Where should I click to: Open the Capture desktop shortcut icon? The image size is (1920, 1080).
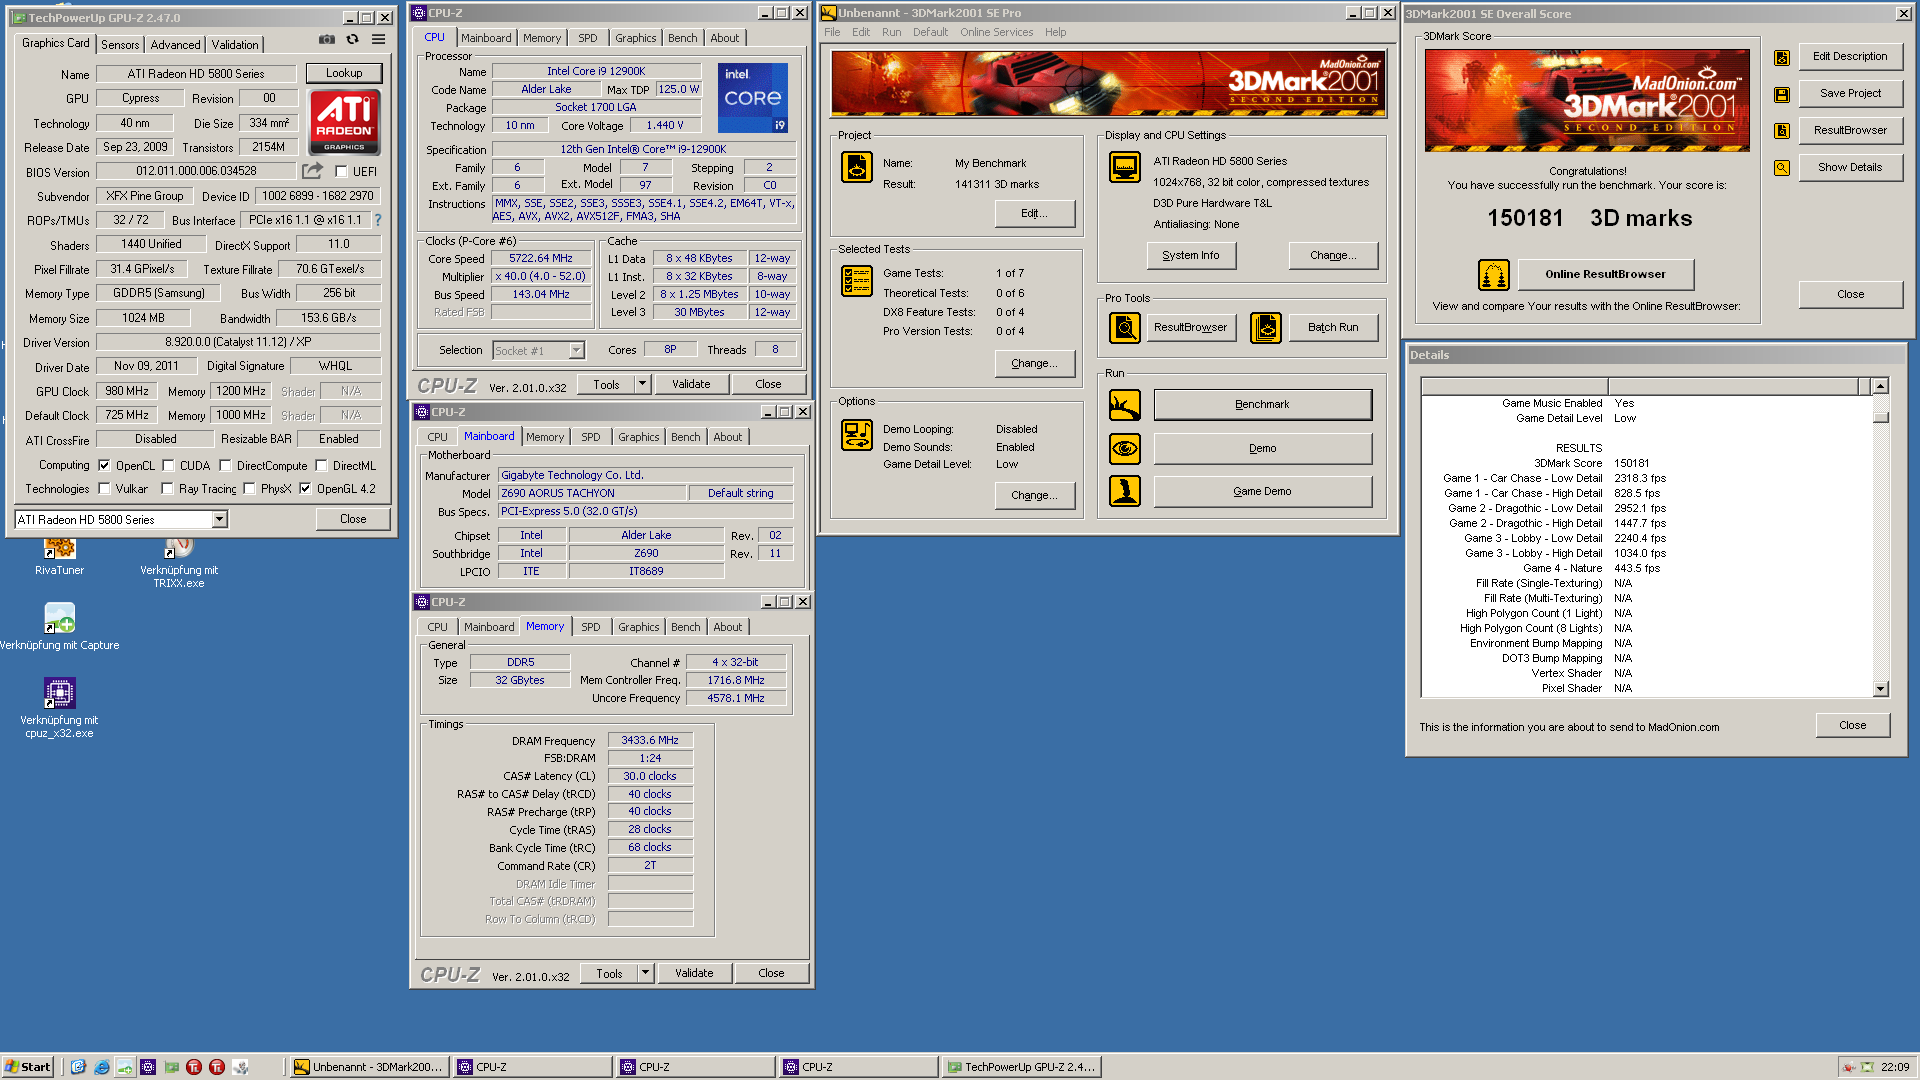point(59,617)
